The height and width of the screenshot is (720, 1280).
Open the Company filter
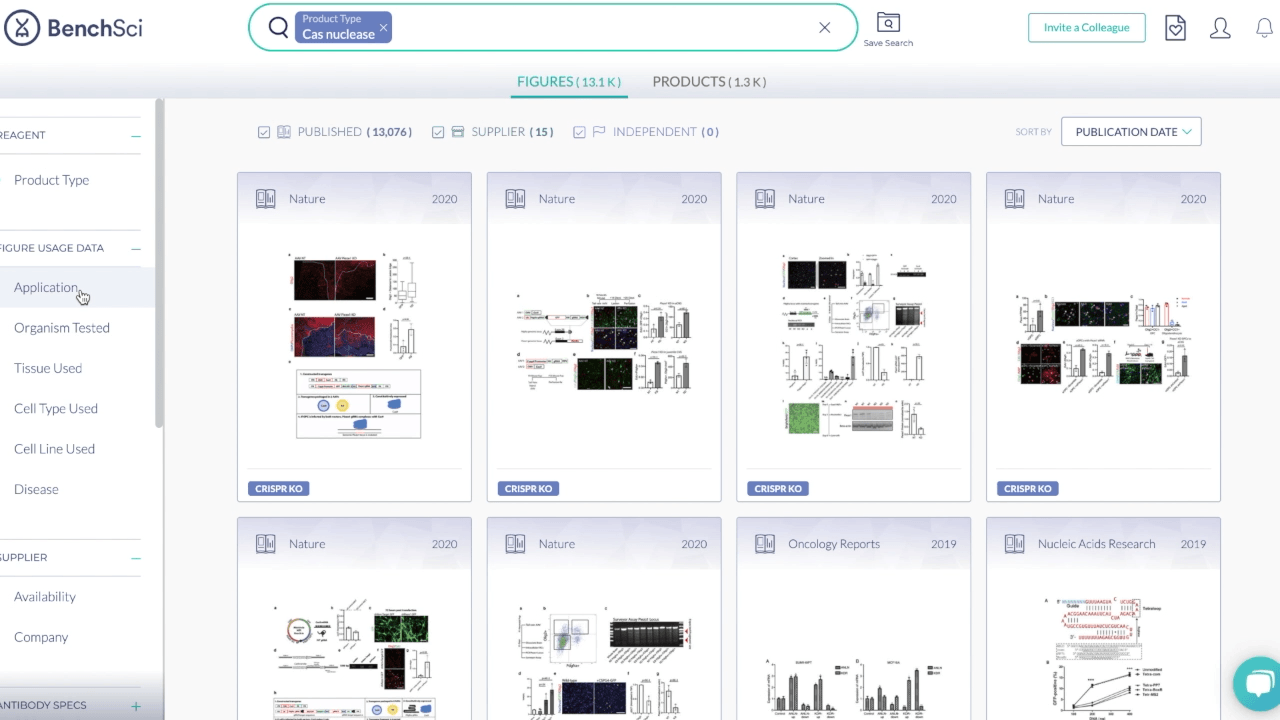pos(41,637)
